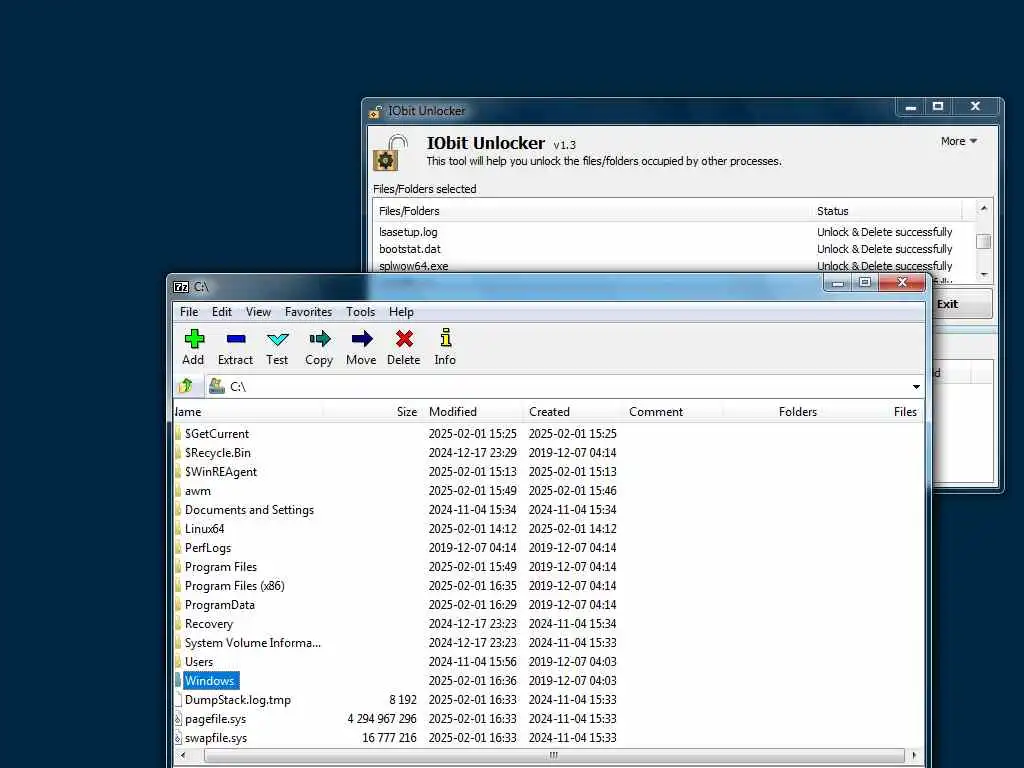
Task: Select the Program Files (x86) folder
Action: (x=234, y=586)
